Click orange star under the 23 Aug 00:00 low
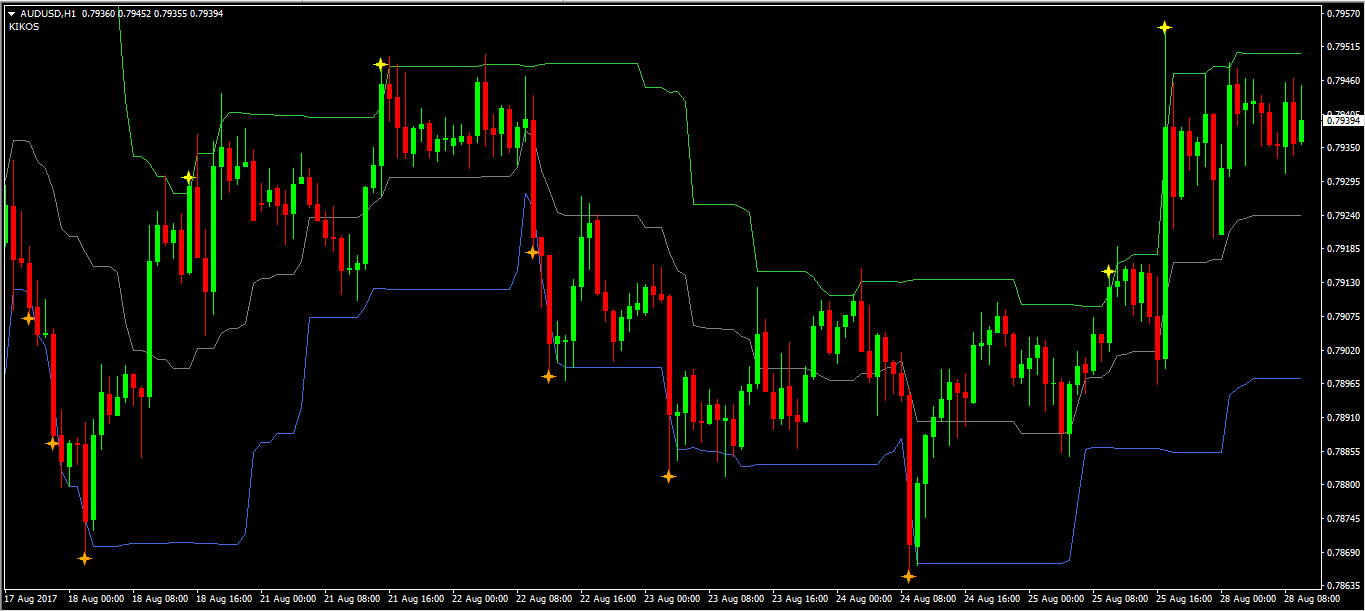Viewport: 1365px width, 611px height. (x=669, y=476)
